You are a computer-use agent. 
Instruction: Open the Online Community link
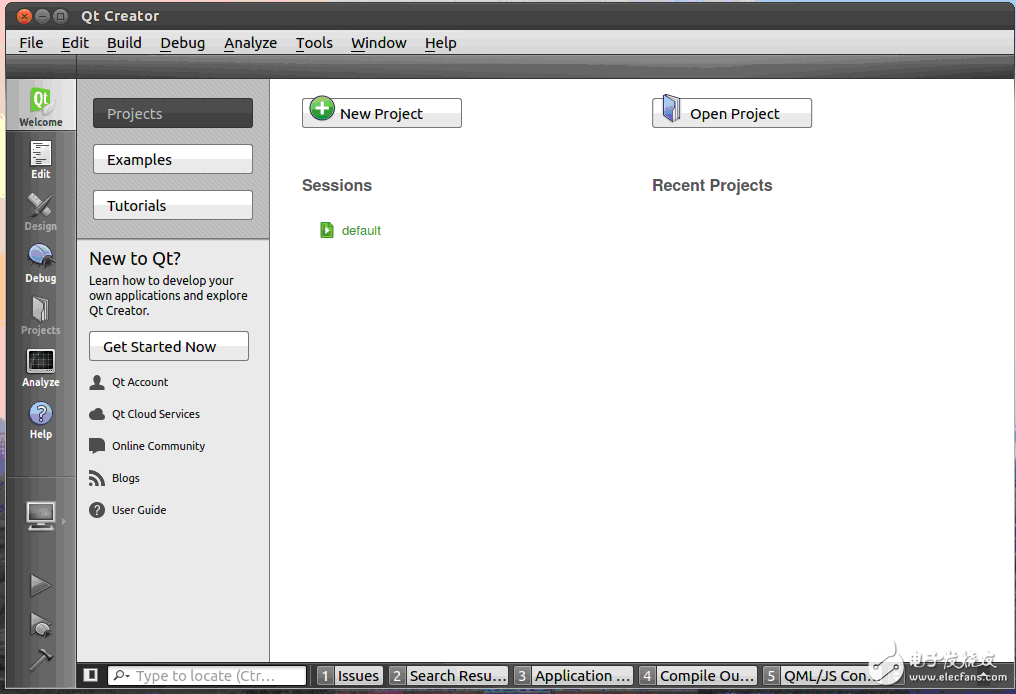[158, 446]
